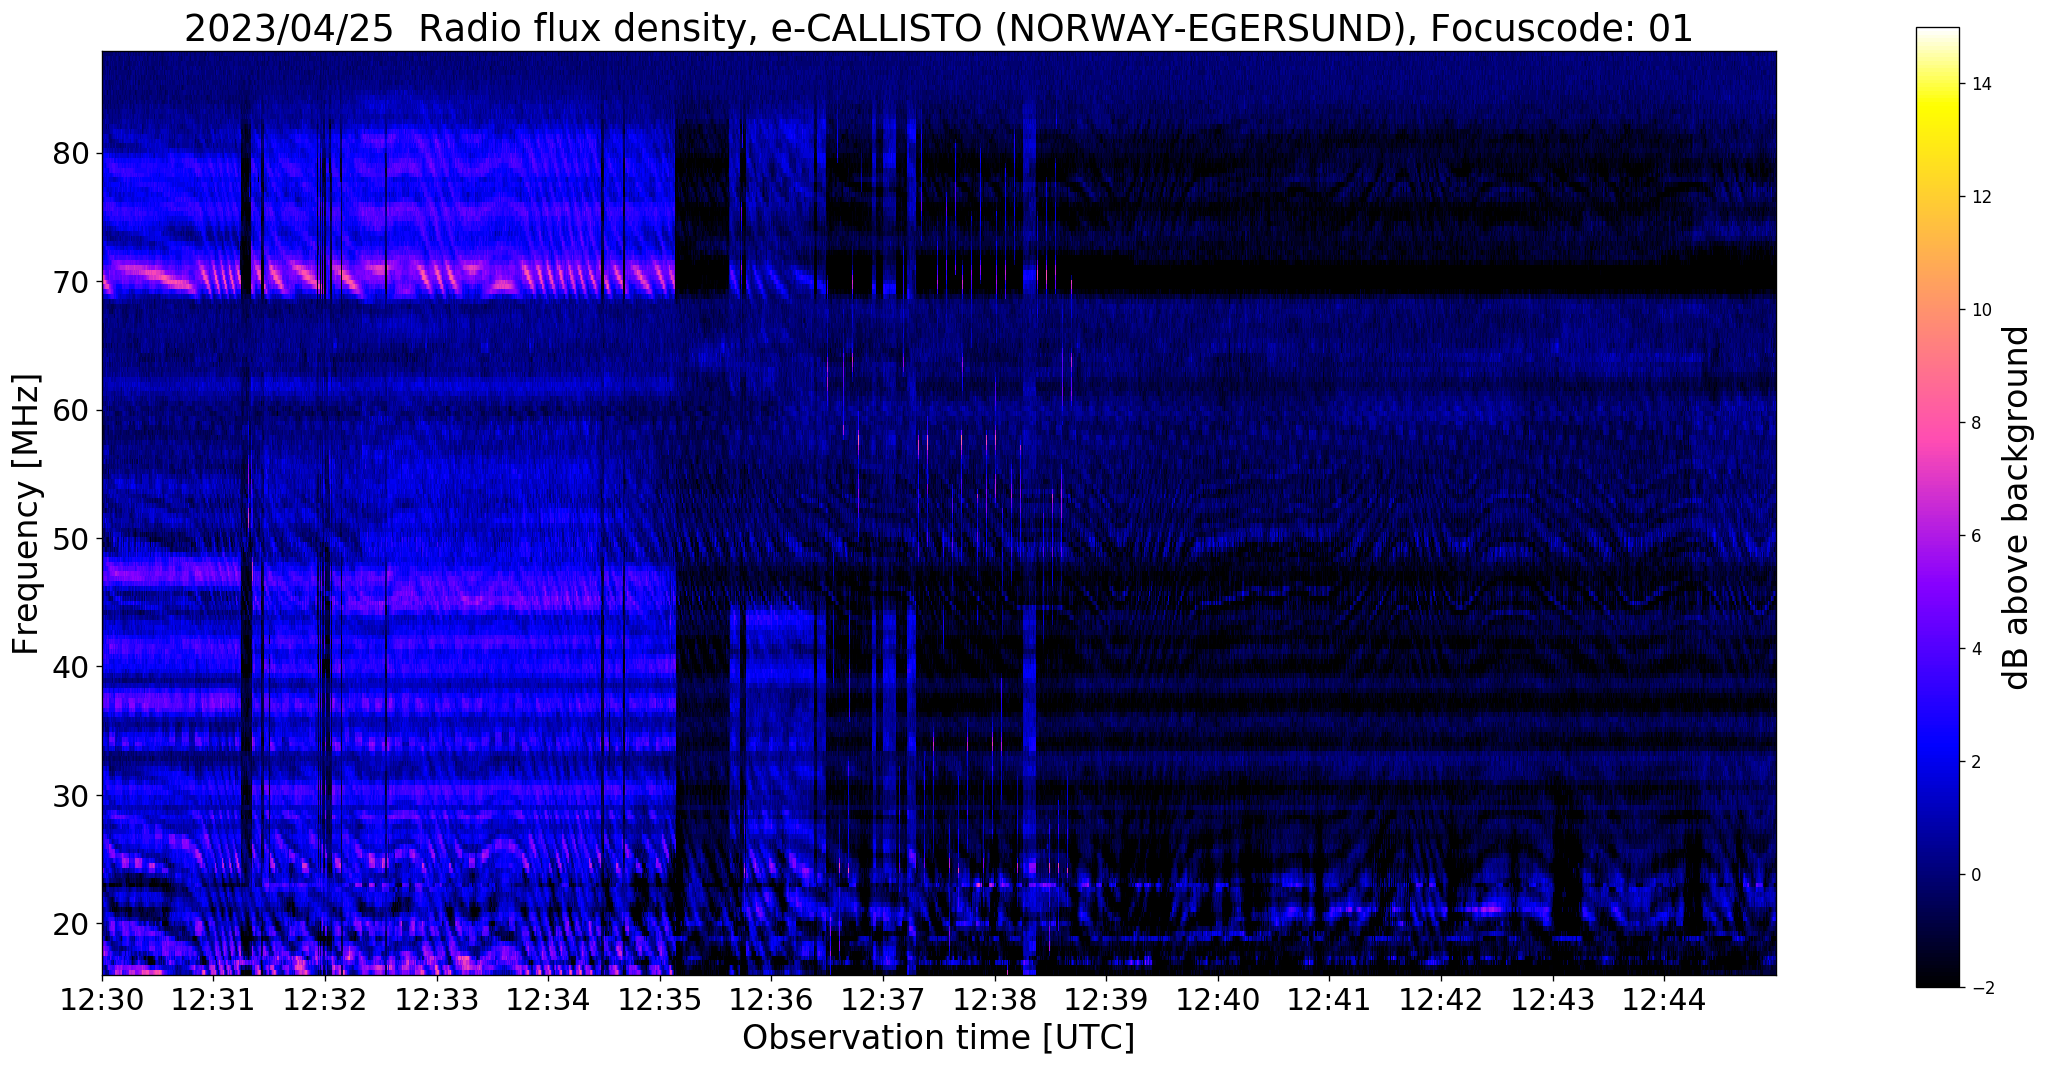Click the 12:31 time tick label
This screenshot has height=1067, width=2047.
213,1000
